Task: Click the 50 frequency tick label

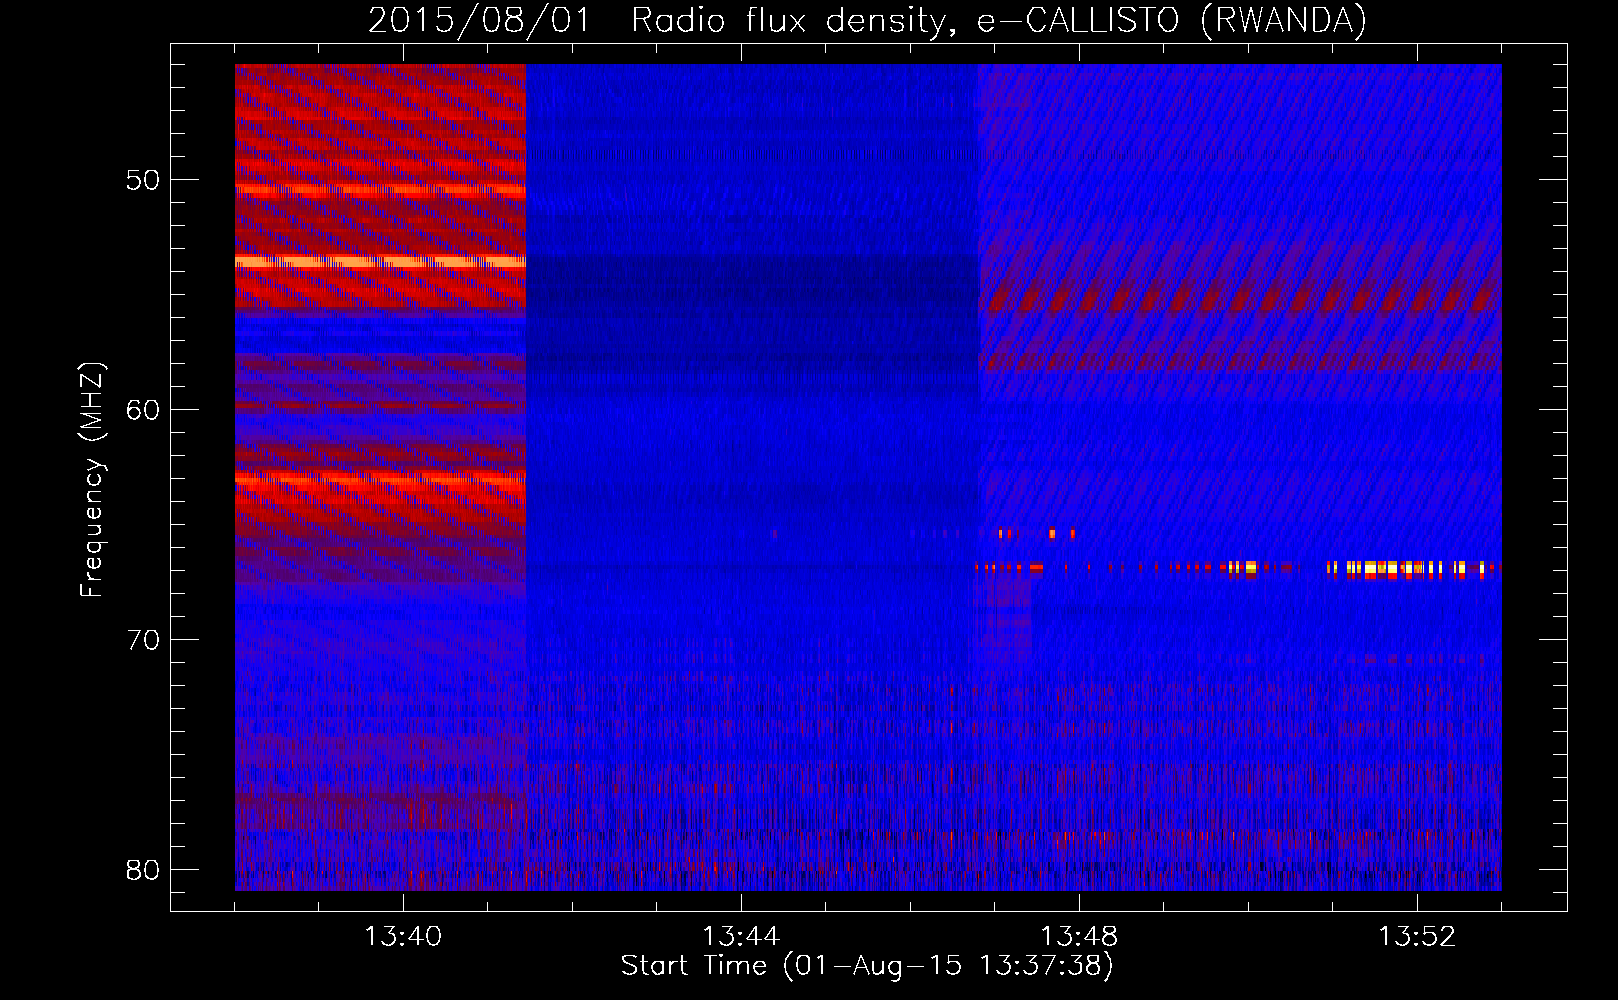Action: point(143,181)
